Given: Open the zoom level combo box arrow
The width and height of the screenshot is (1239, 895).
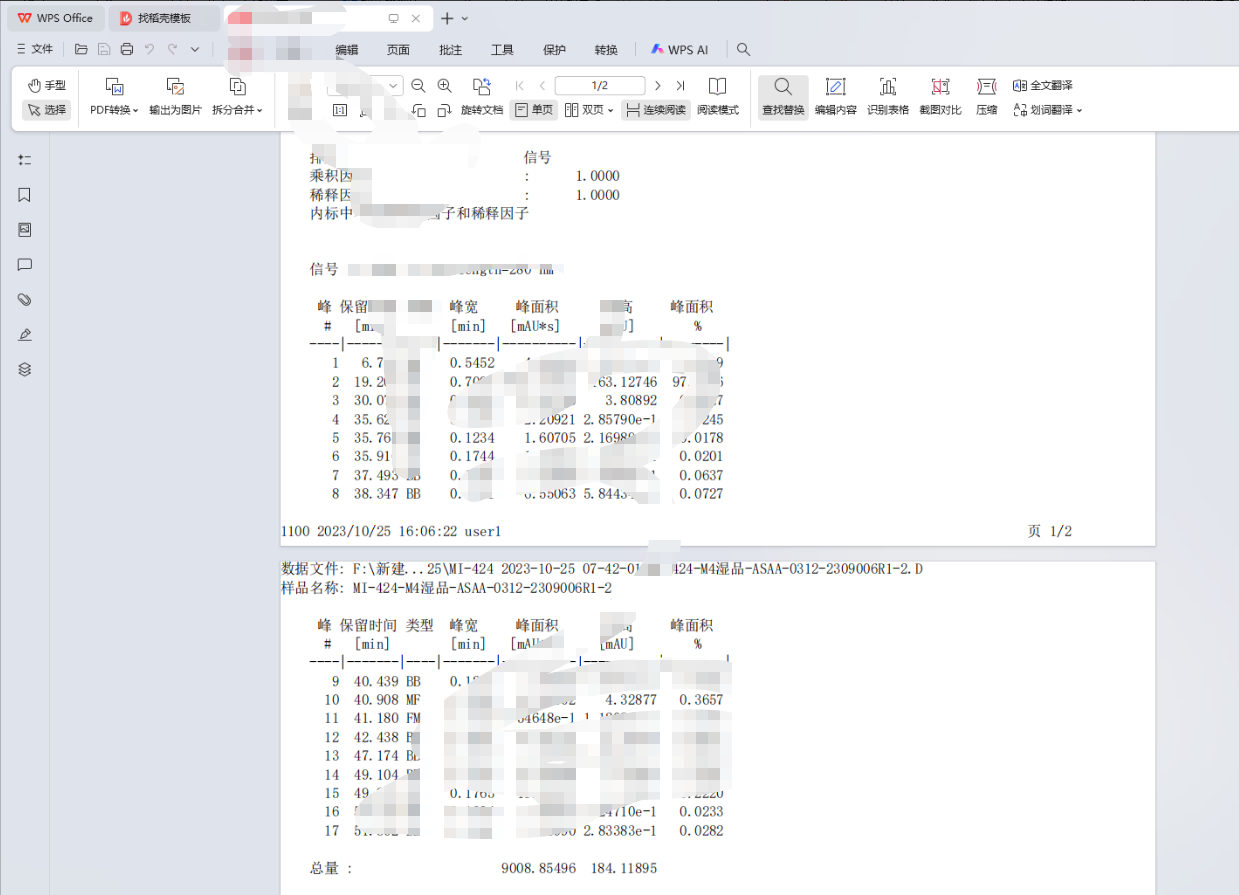Looking at the screenshot, I should click(393, 86).
